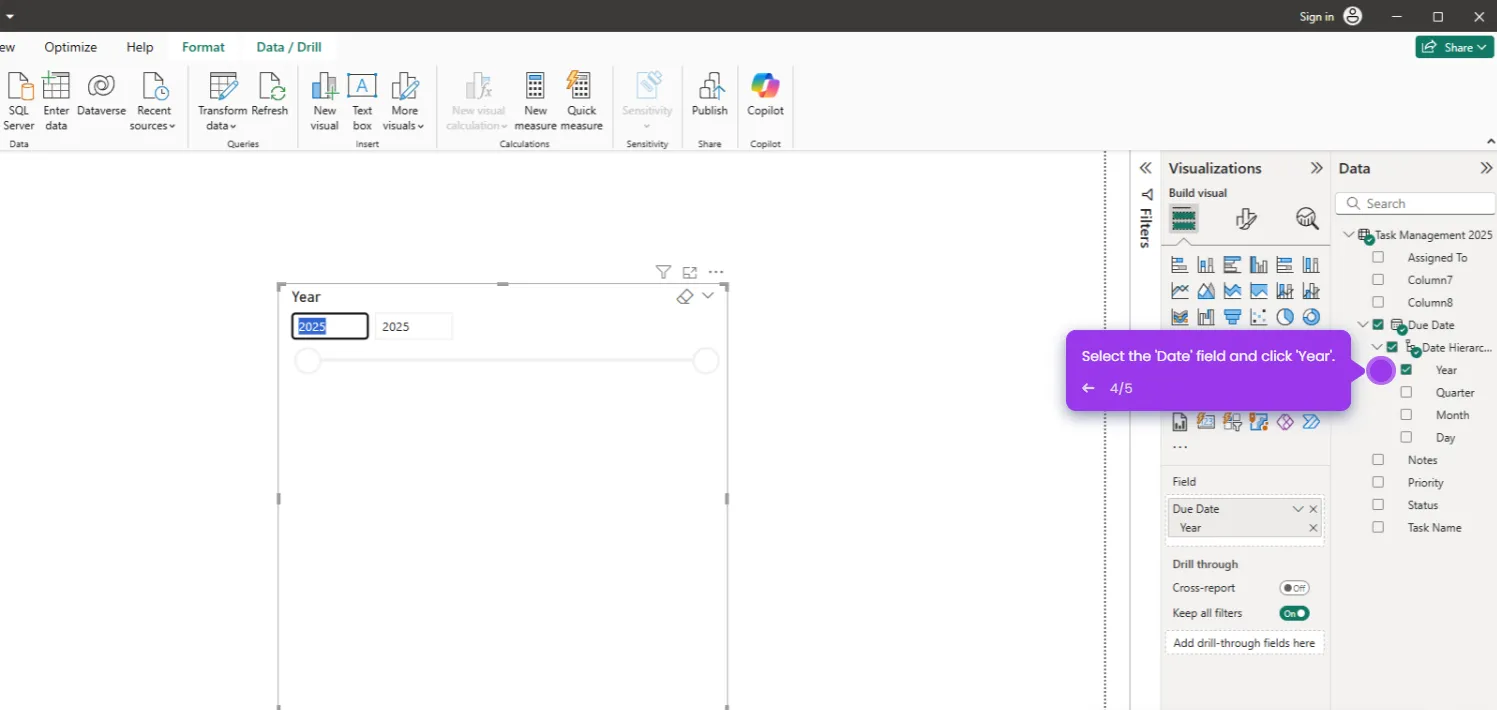This screenshot has width=1497, height=710.
Task: Click the slicer filter icon
Action: tap(663, 272)
